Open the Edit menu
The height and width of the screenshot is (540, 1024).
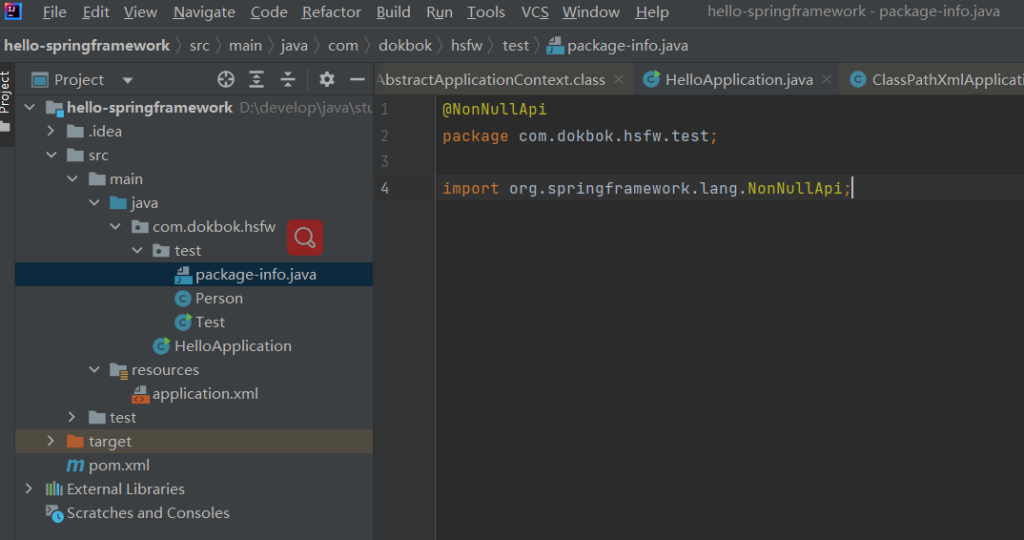point(95,12)
